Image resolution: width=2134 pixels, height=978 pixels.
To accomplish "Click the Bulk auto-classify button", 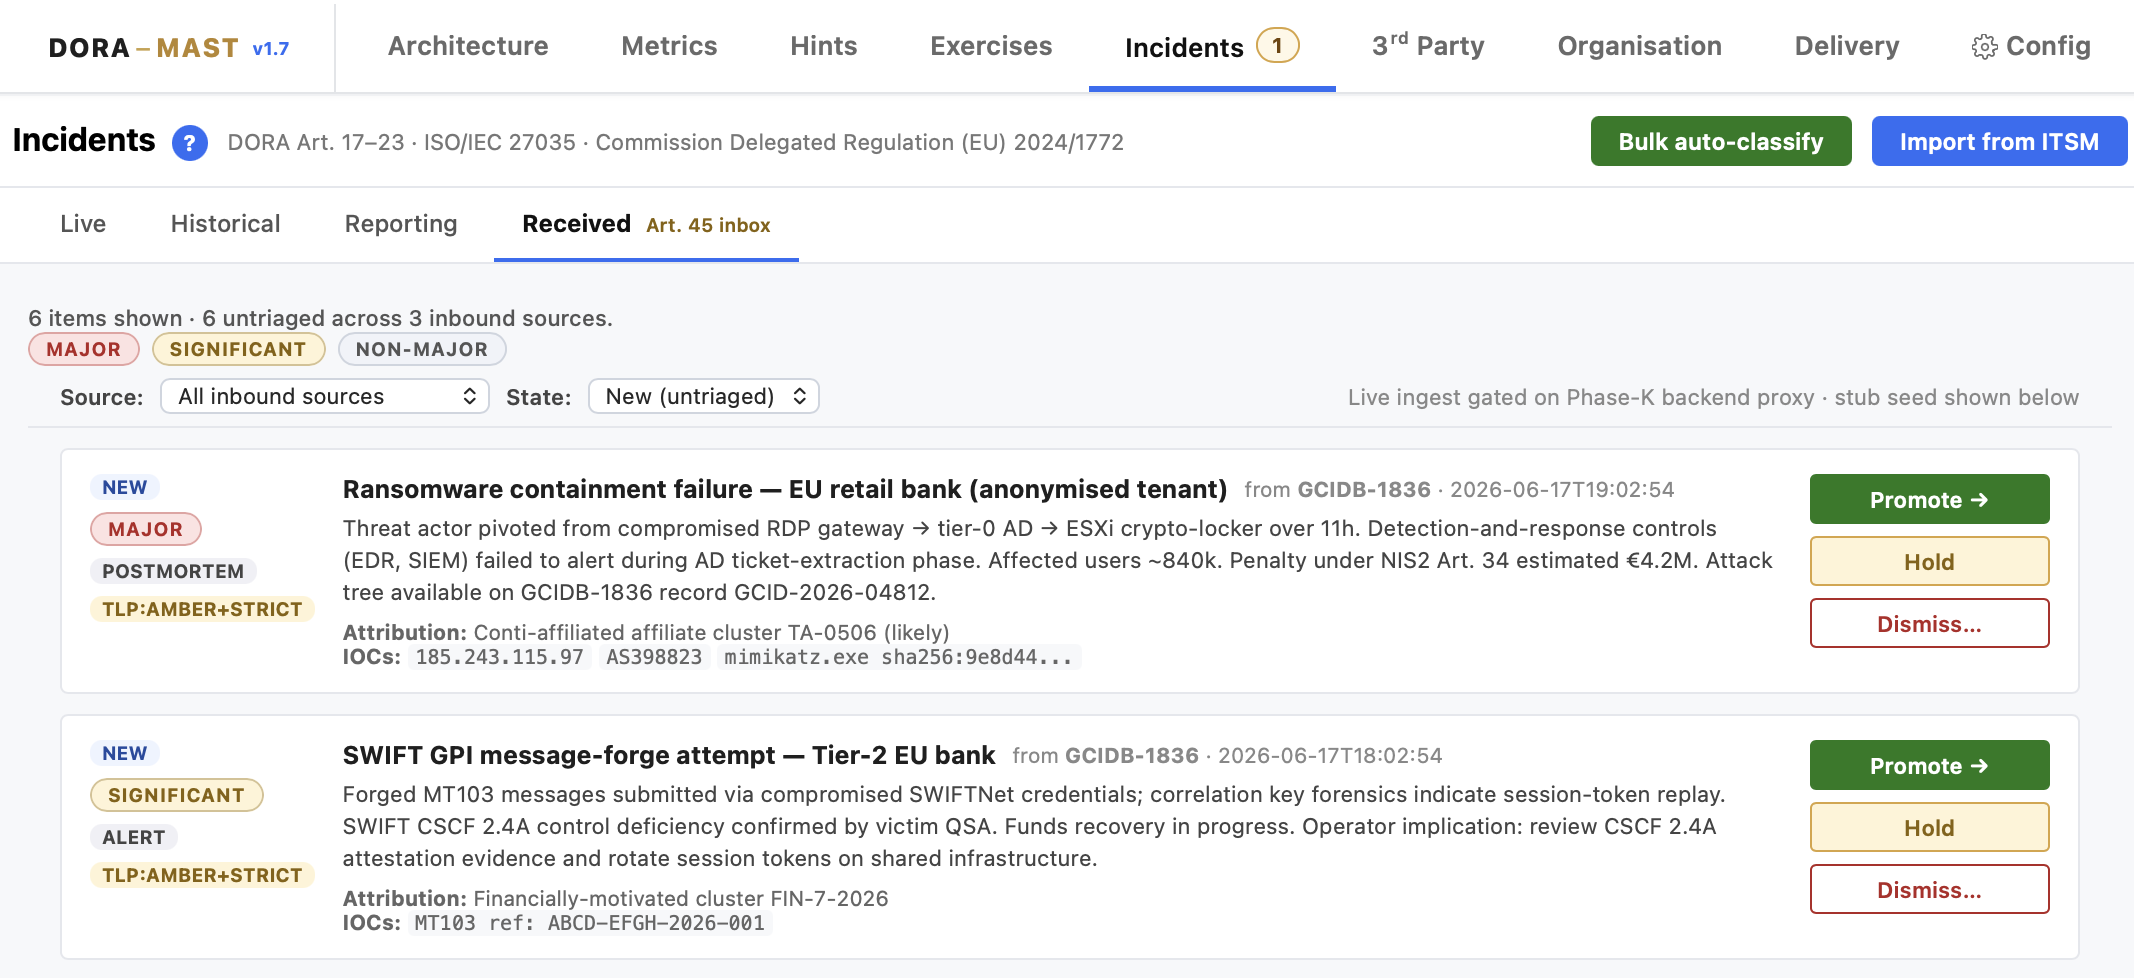I will tap(1721, 141).
